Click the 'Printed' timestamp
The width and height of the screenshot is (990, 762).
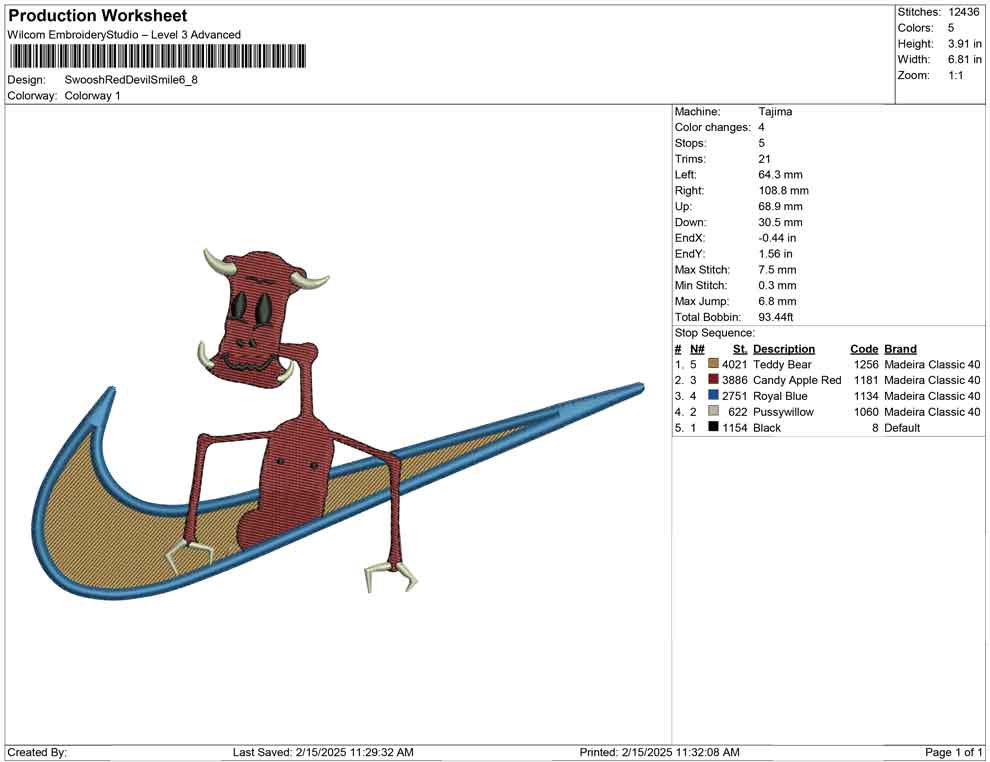(659, 752)
